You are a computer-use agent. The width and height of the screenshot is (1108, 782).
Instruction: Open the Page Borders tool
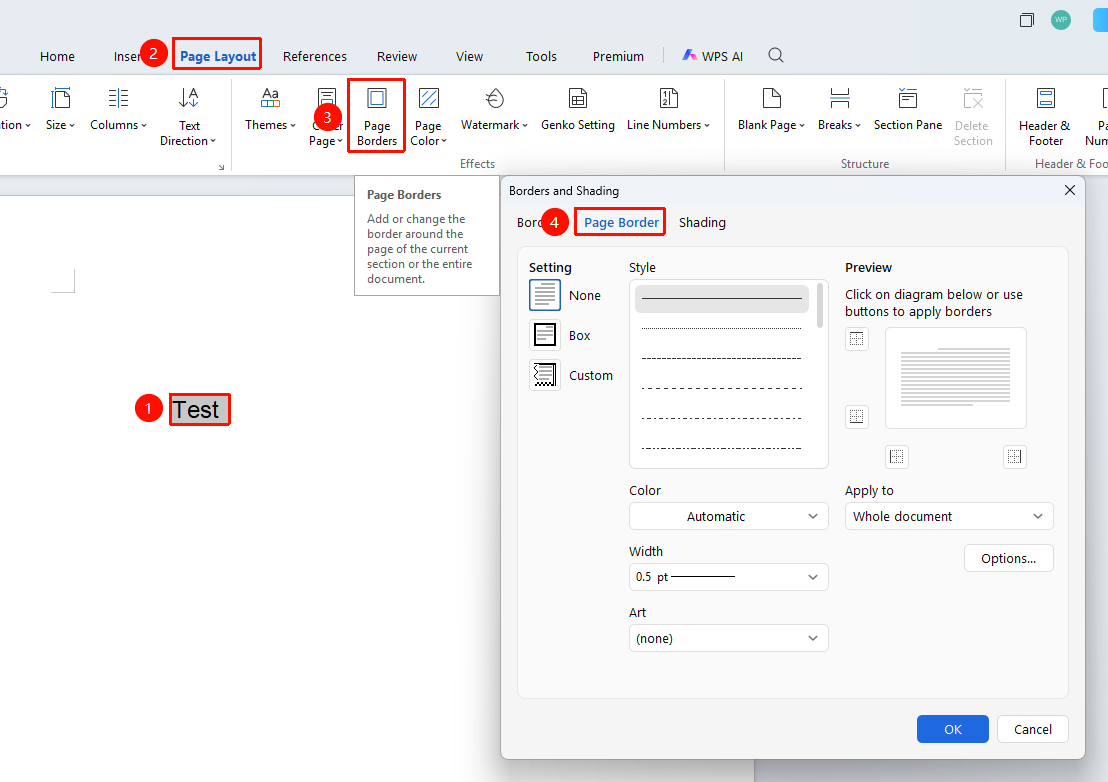[x=377, y=116]
